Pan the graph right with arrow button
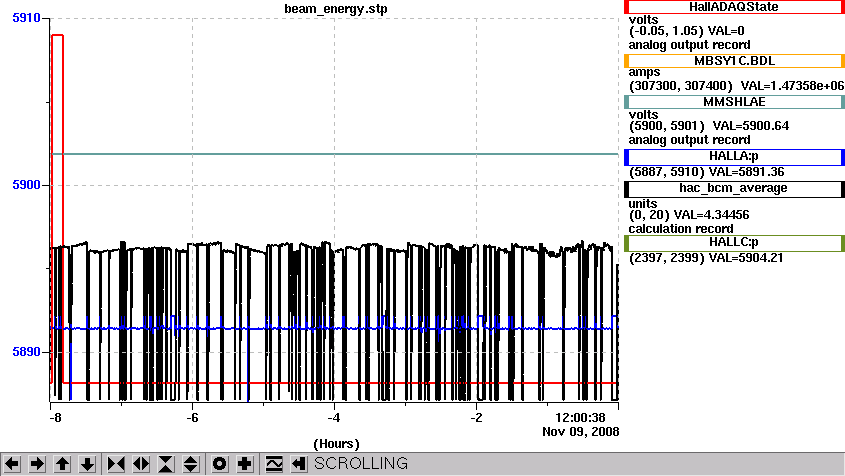845x476 pixels. pos(37,464)
